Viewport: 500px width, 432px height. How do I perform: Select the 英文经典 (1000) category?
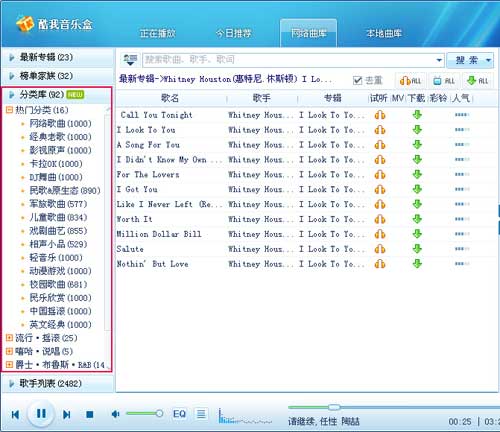coord(60,325)
